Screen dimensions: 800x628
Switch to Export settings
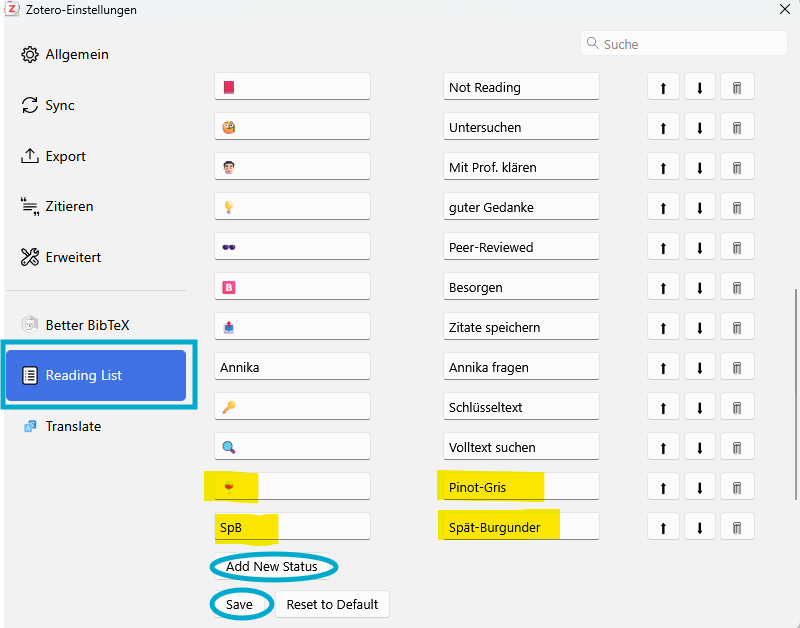point(96,156)
